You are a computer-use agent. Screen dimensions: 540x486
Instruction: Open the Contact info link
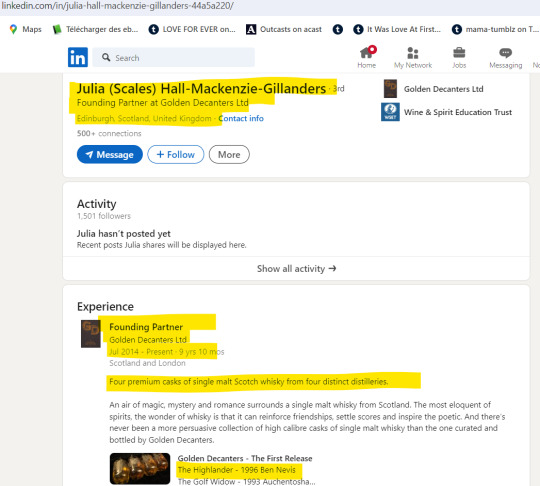241,118
